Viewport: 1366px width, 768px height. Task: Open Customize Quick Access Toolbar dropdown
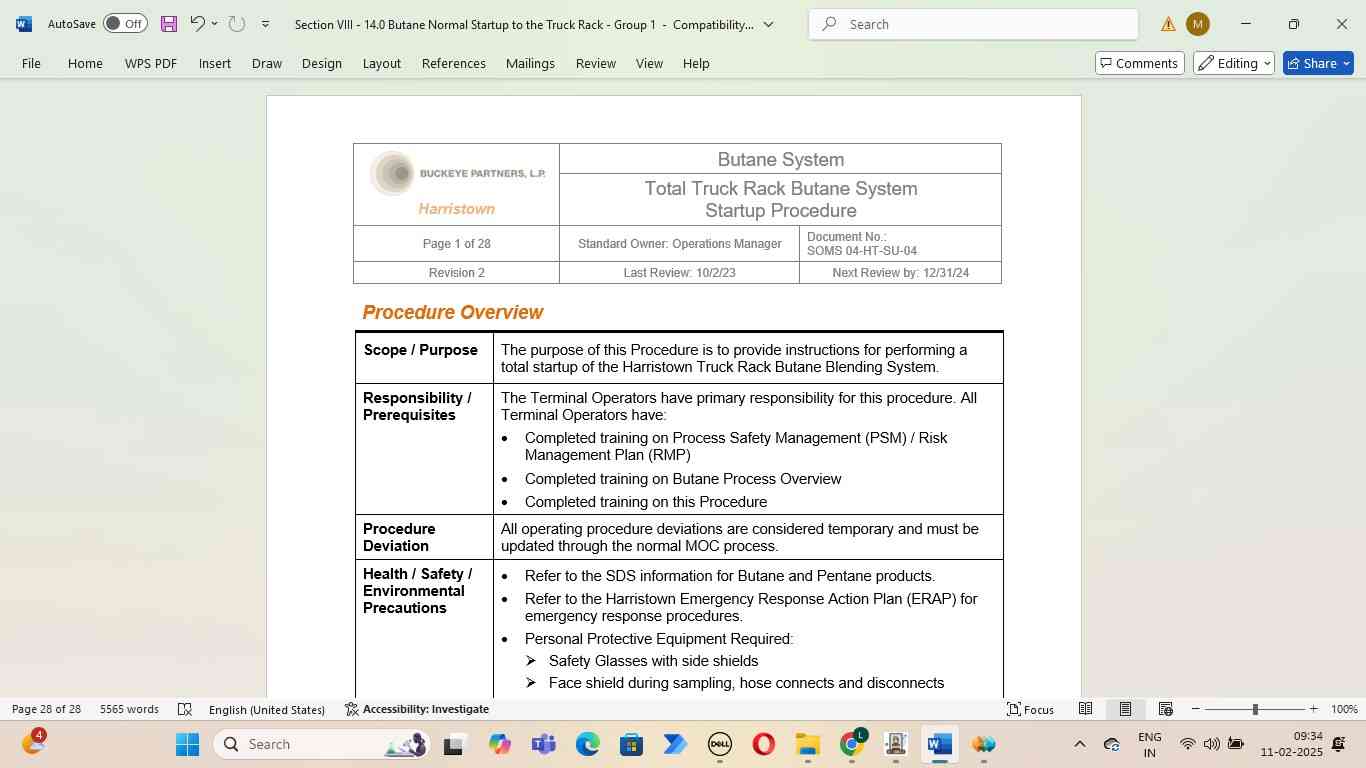click(x=265, y=23)
